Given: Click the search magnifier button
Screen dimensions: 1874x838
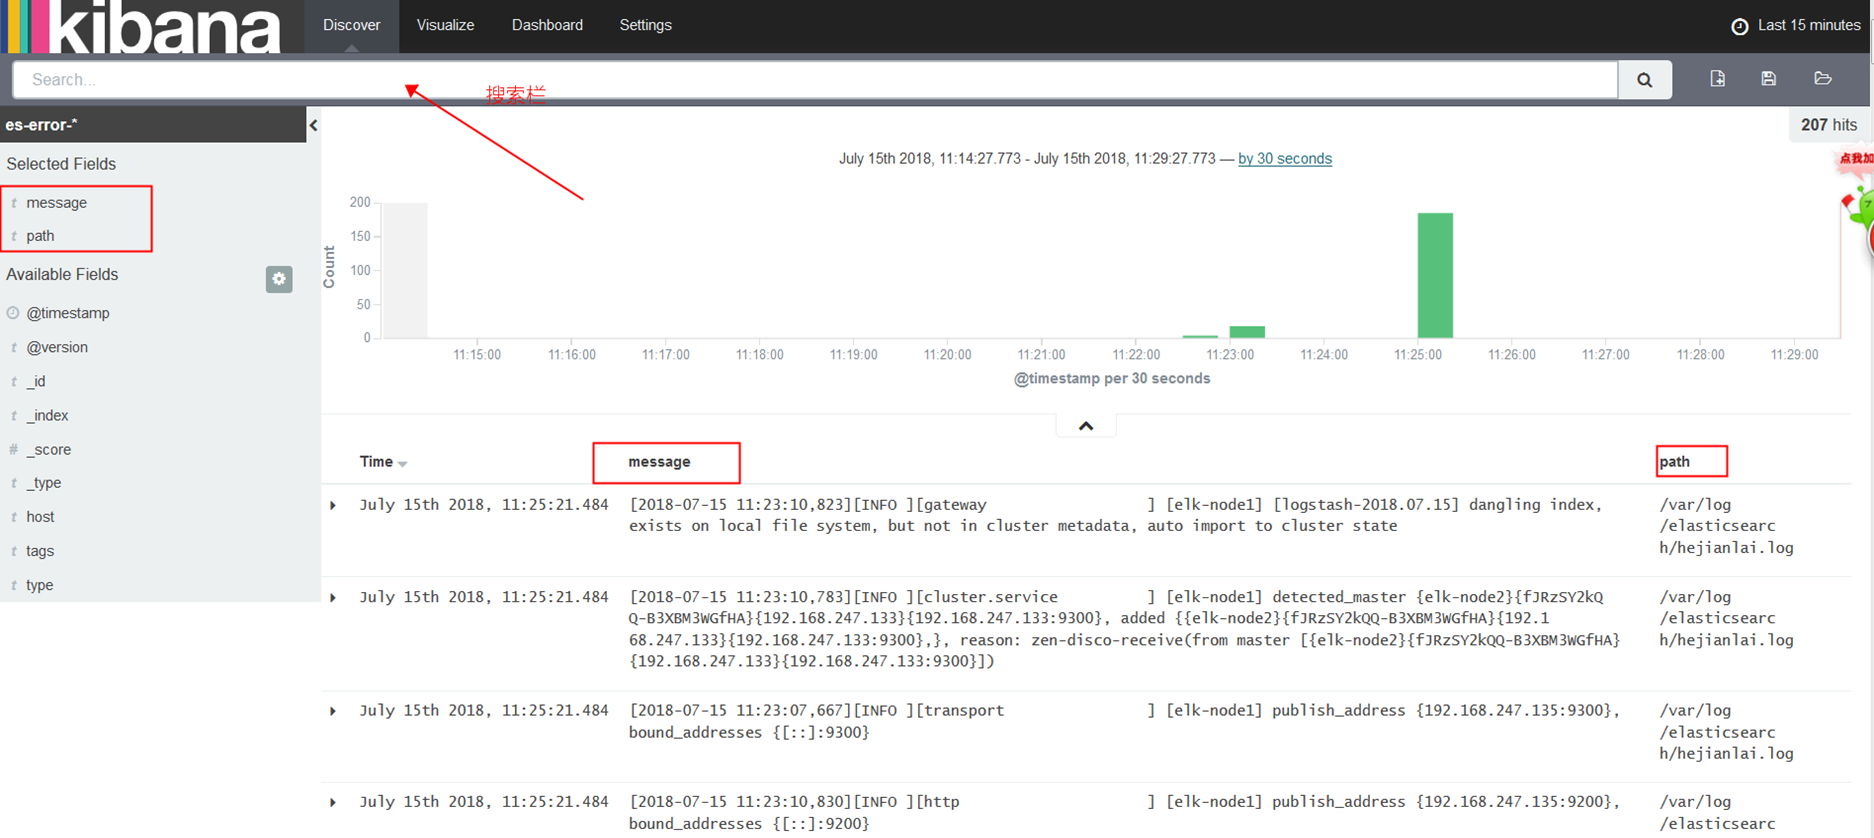Looking at the screenshot, I should tap(1644, 80).
